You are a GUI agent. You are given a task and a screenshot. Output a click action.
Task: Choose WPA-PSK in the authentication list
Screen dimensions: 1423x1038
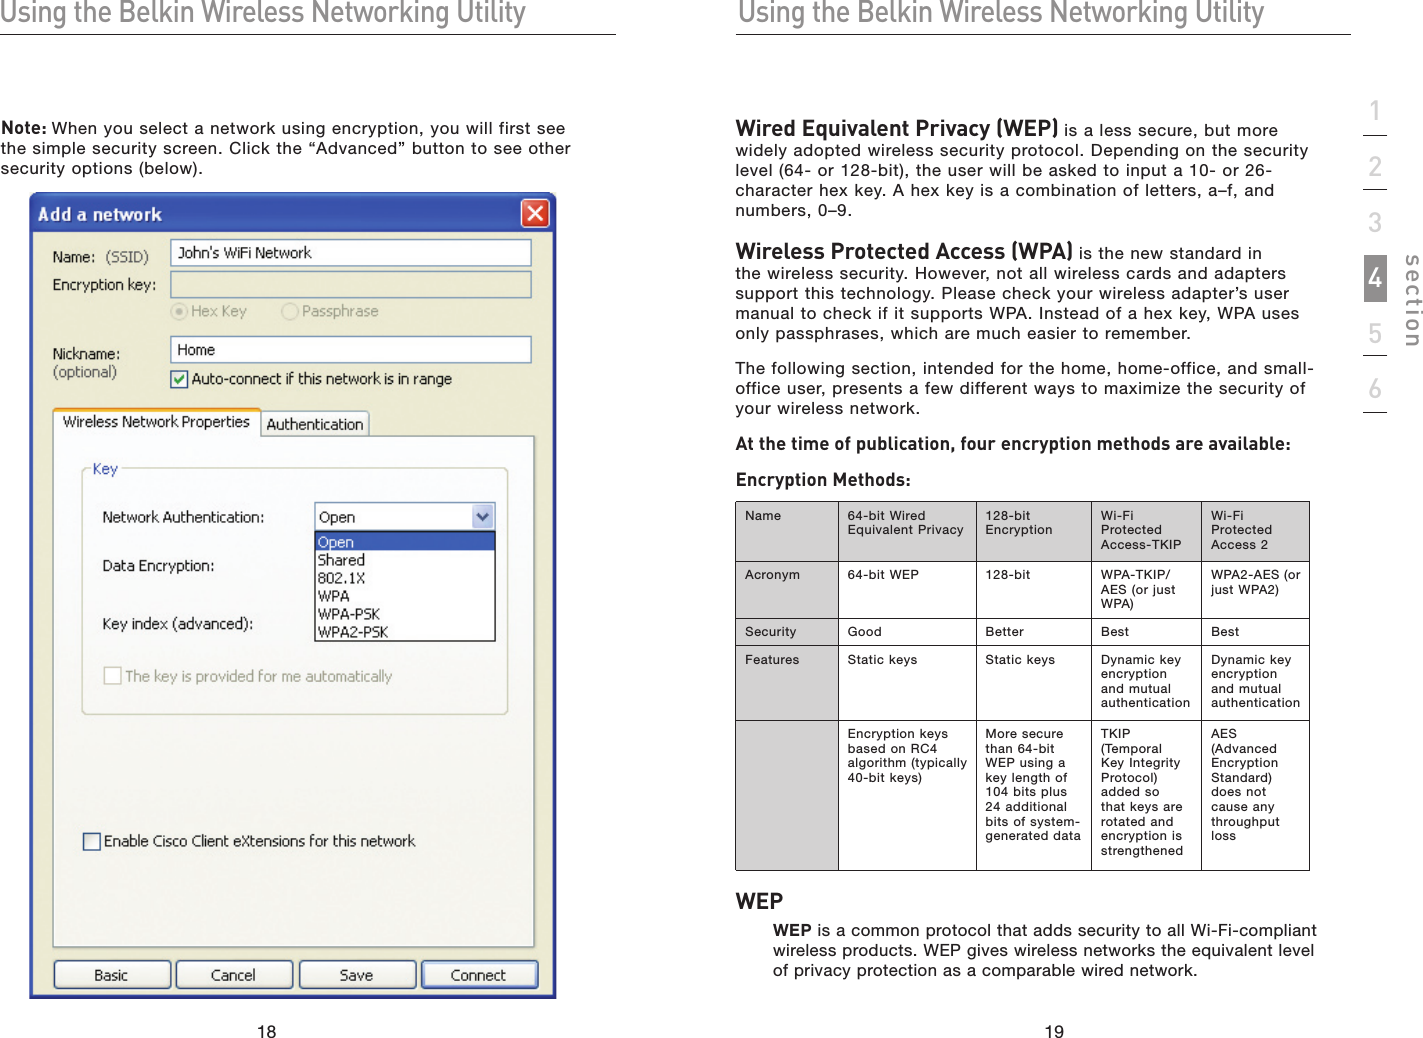405,614
